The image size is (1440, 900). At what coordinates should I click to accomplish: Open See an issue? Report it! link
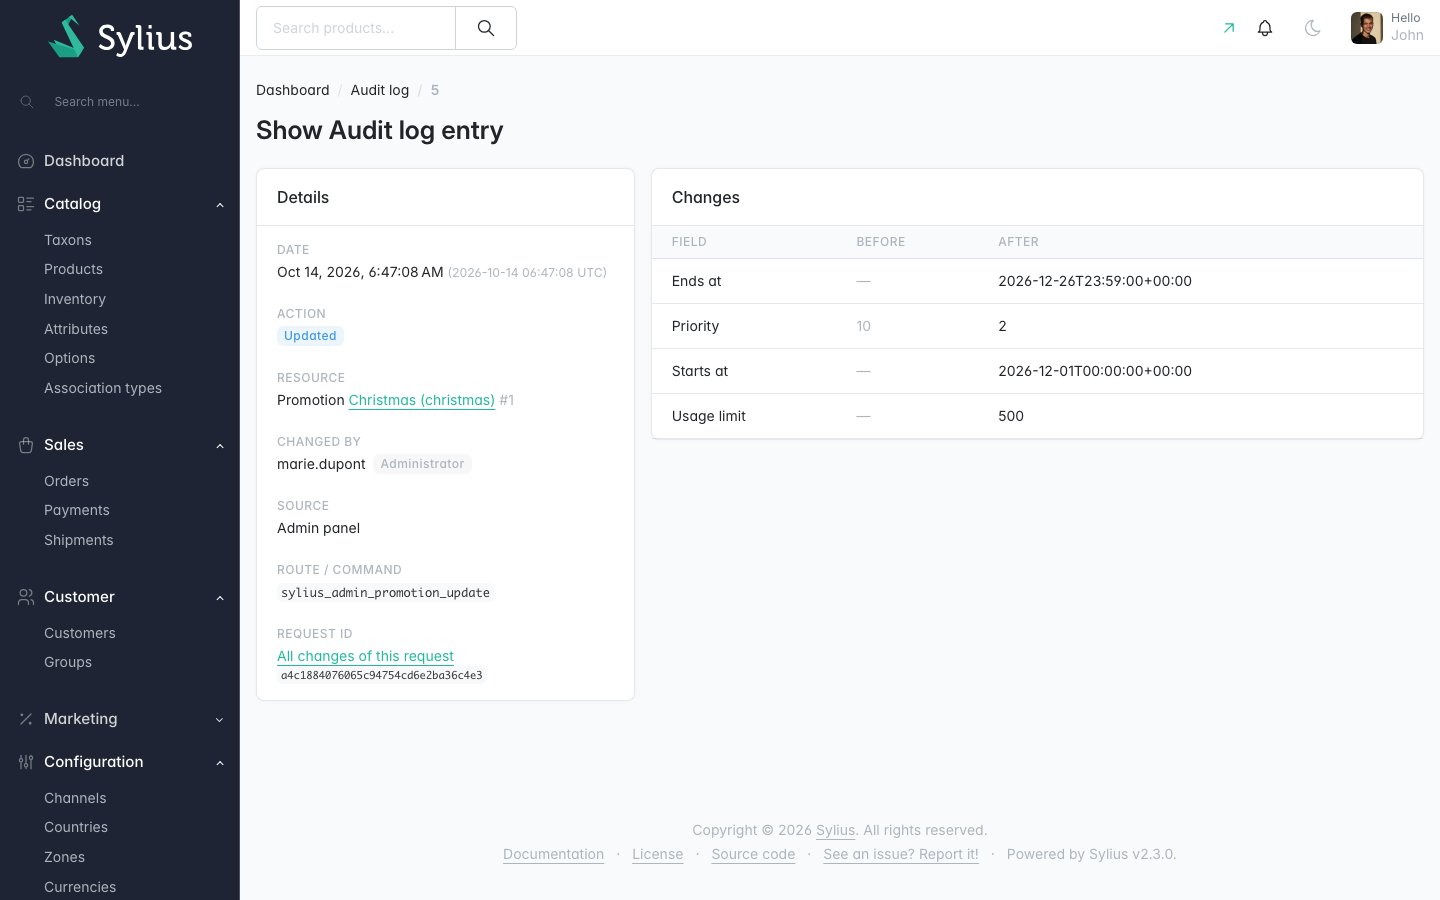point(901,854)
